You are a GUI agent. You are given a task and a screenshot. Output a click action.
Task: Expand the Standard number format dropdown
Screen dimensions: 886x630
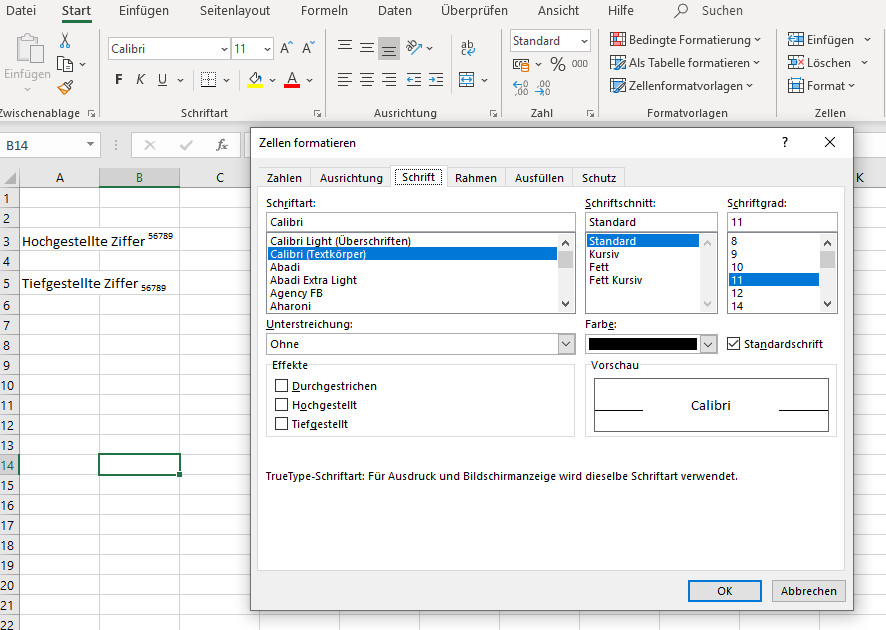(582, 41)
